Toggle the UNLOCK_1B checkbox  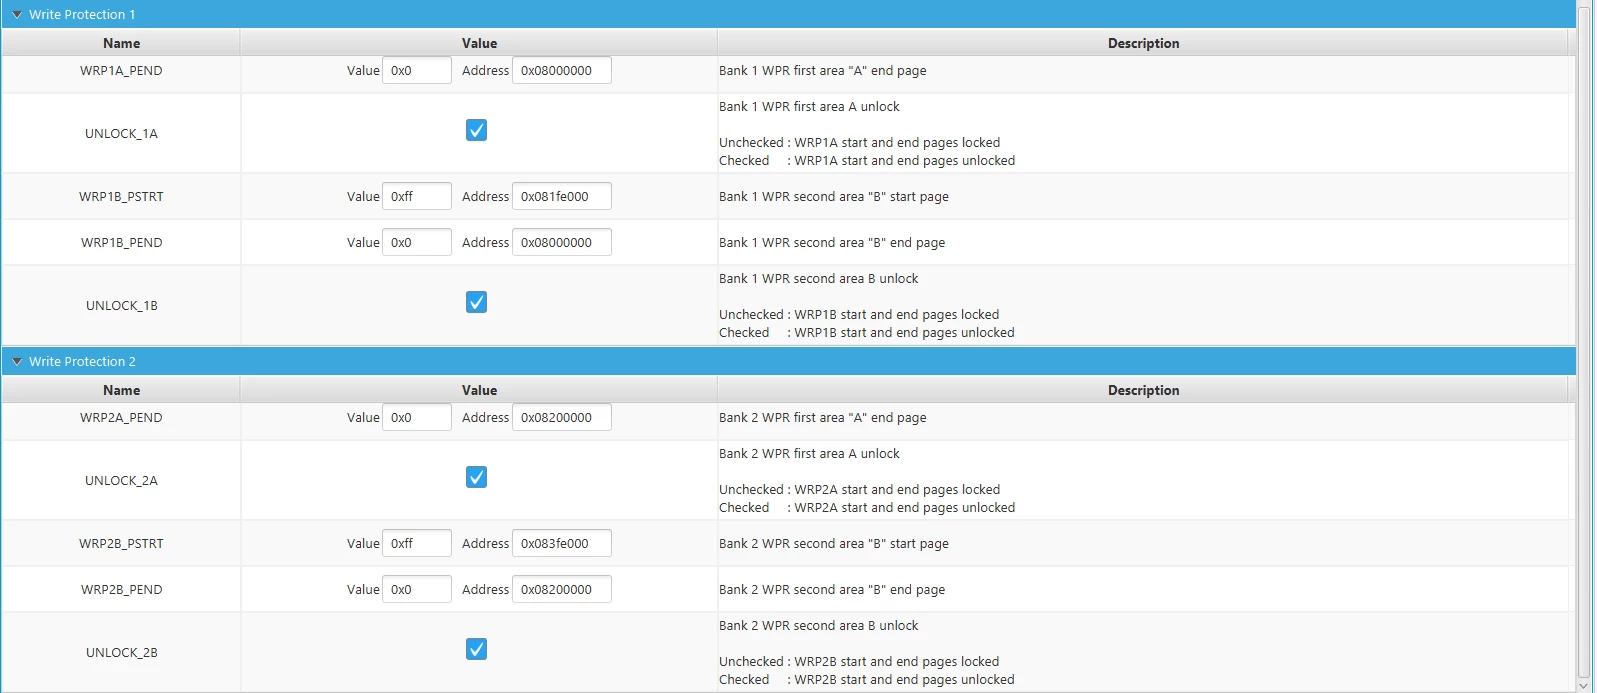(x=477, y=302)
